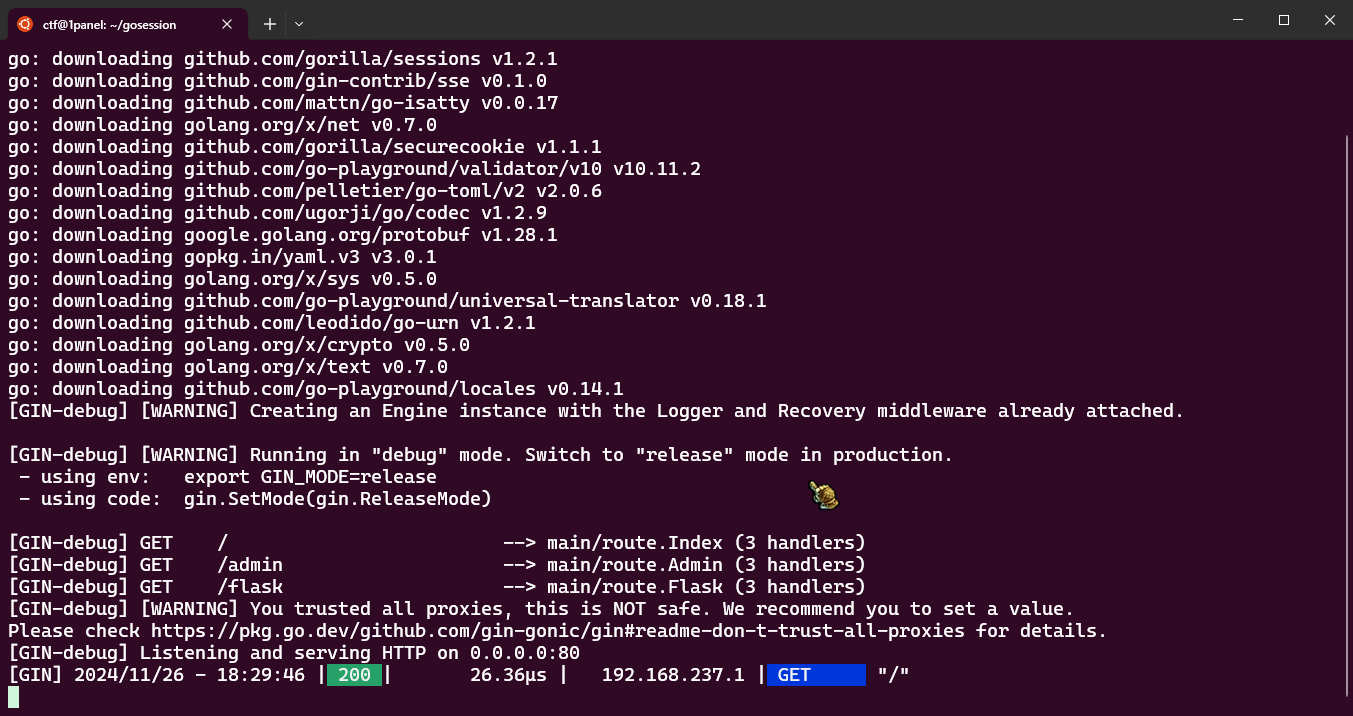The width and height of the screenshot is (1353, 716).
Task: Open the pkg.go.dev gin-gonic proxies link
Action: click(558, 631)
